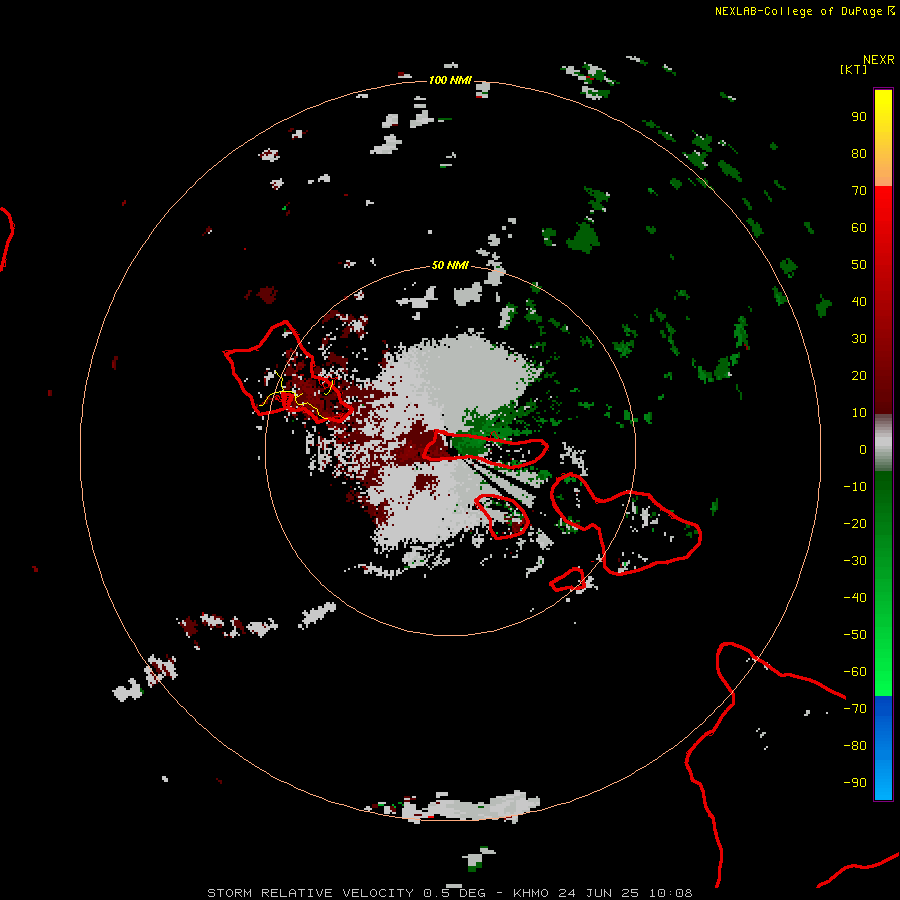Click the "80" value on the velocity scale
Image resolution: width=900 pixels, height=900 pixels.
(859, 154)
